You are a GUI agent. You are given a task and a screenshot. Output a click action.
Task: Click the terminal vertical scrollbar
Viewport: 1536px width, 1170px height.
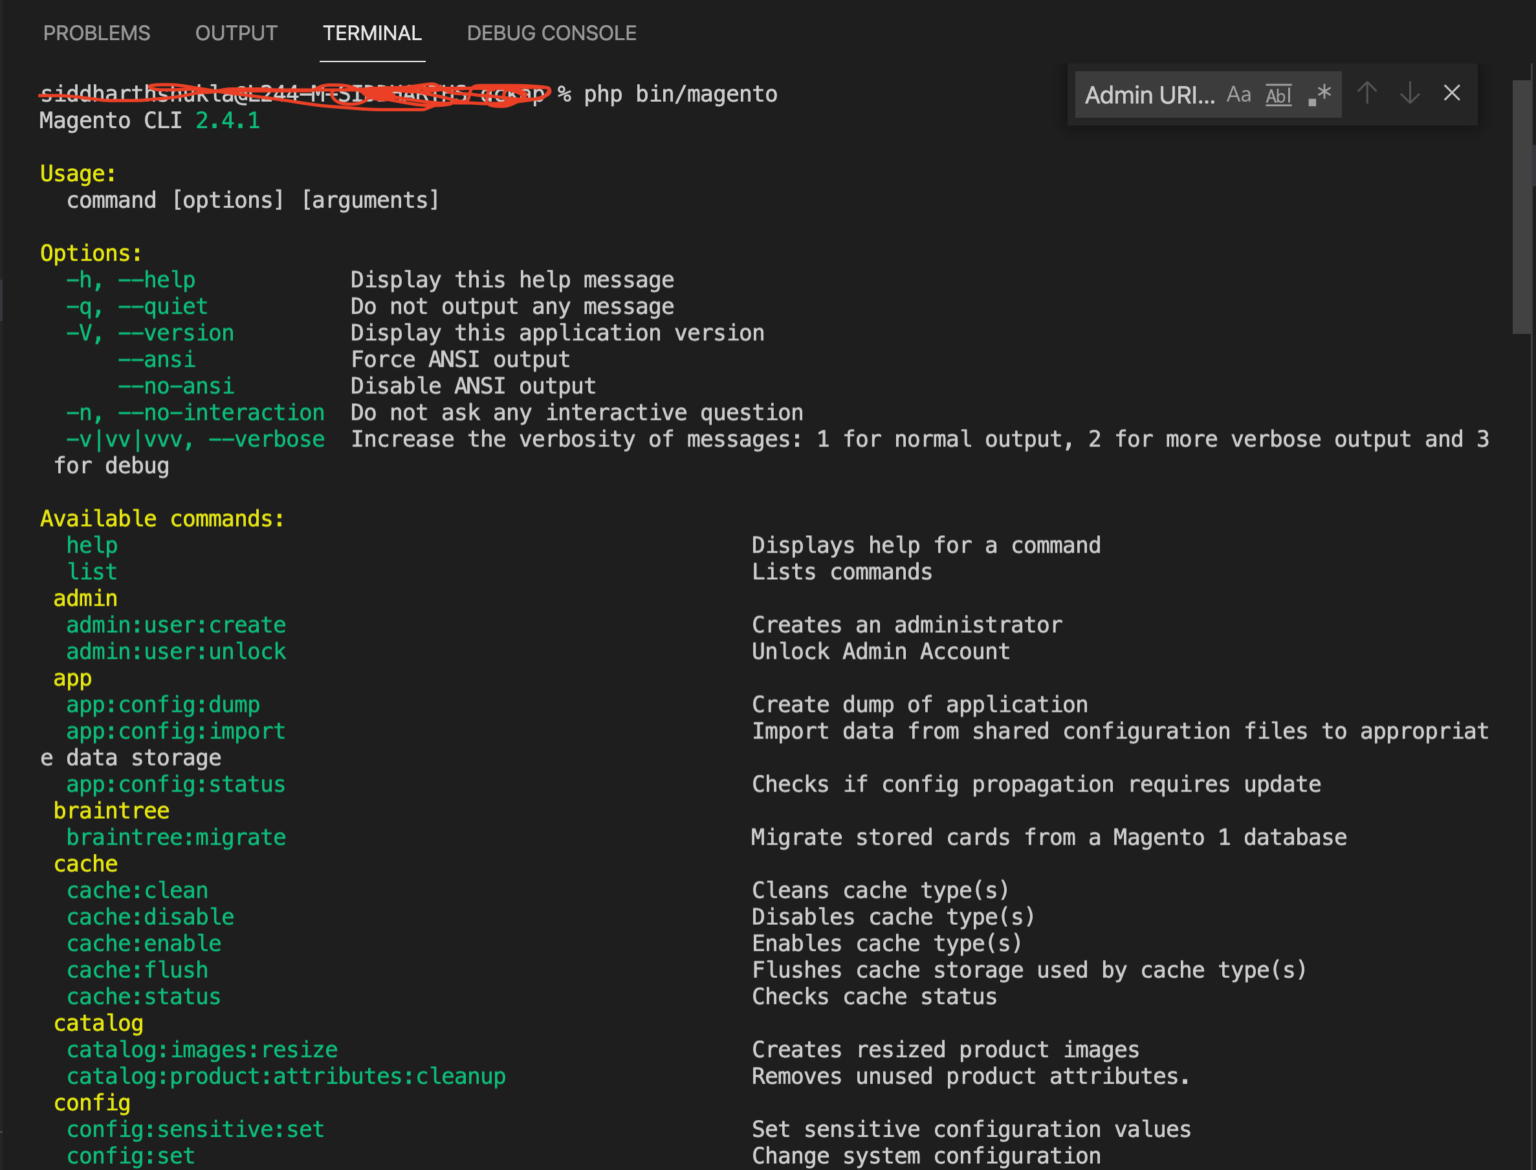(1524, 205)
